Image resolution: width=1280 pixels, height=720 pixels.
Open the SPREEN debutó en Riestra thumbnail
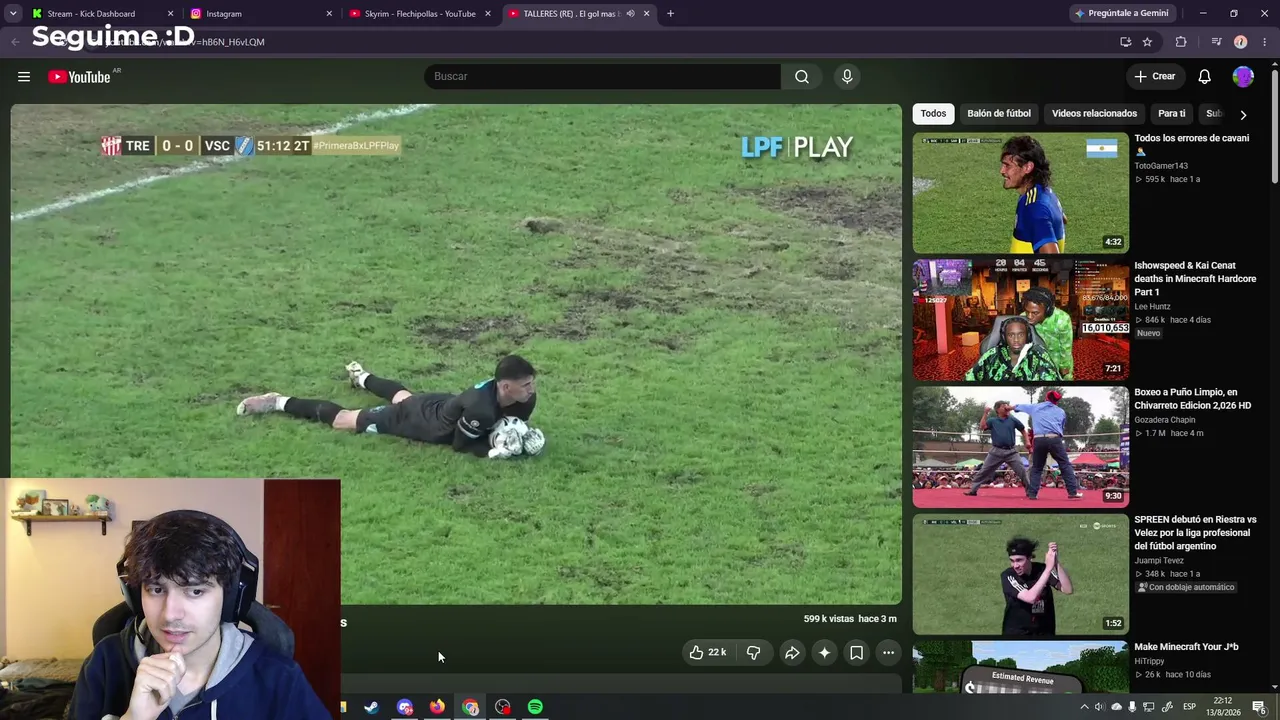point(1020,574)
